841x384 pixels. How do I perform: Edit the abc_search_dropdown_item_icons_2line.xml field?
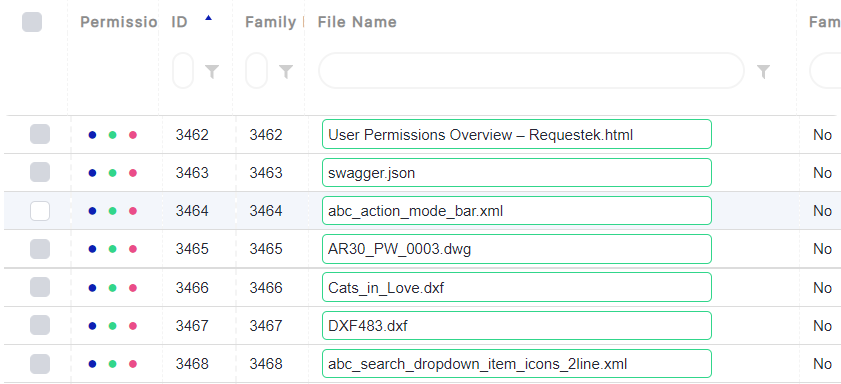(x=517, y=364)
